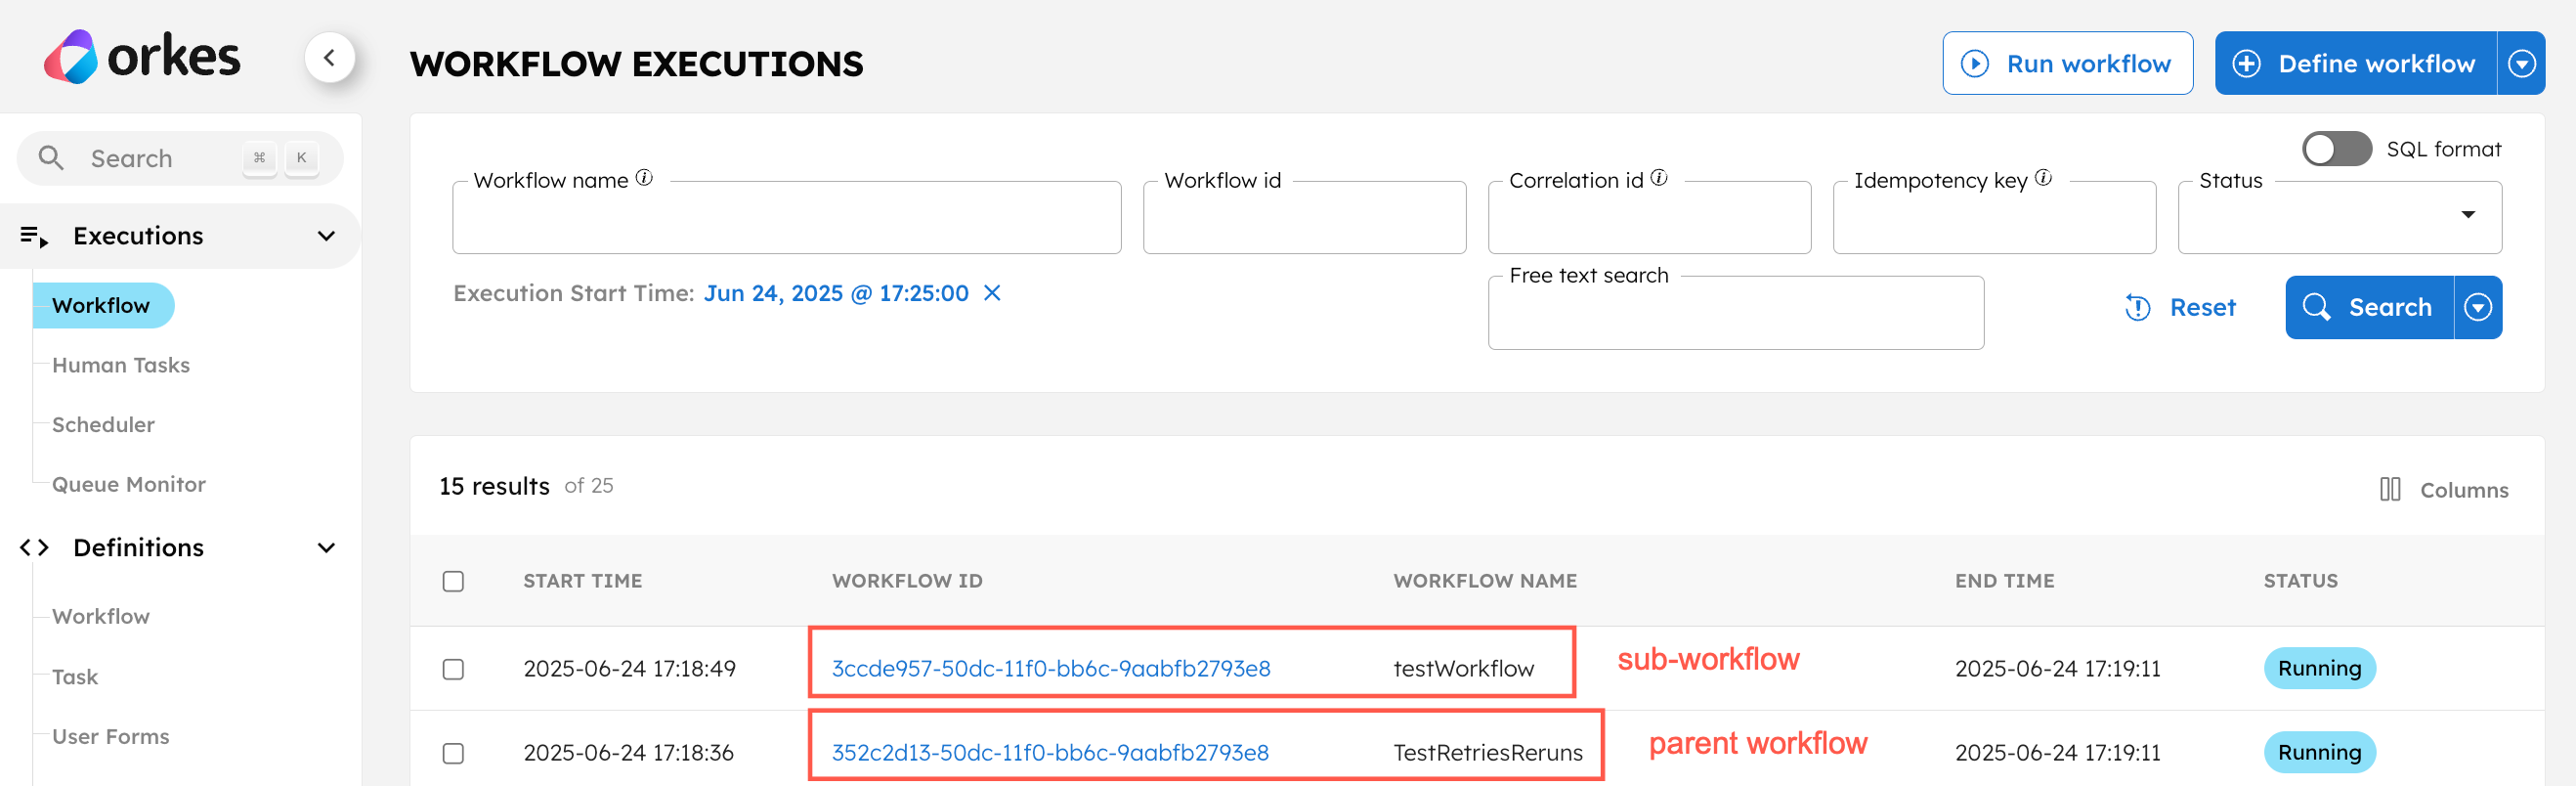Click the Idempotency key input field
2576x786 pixels.
point(1994,217)
